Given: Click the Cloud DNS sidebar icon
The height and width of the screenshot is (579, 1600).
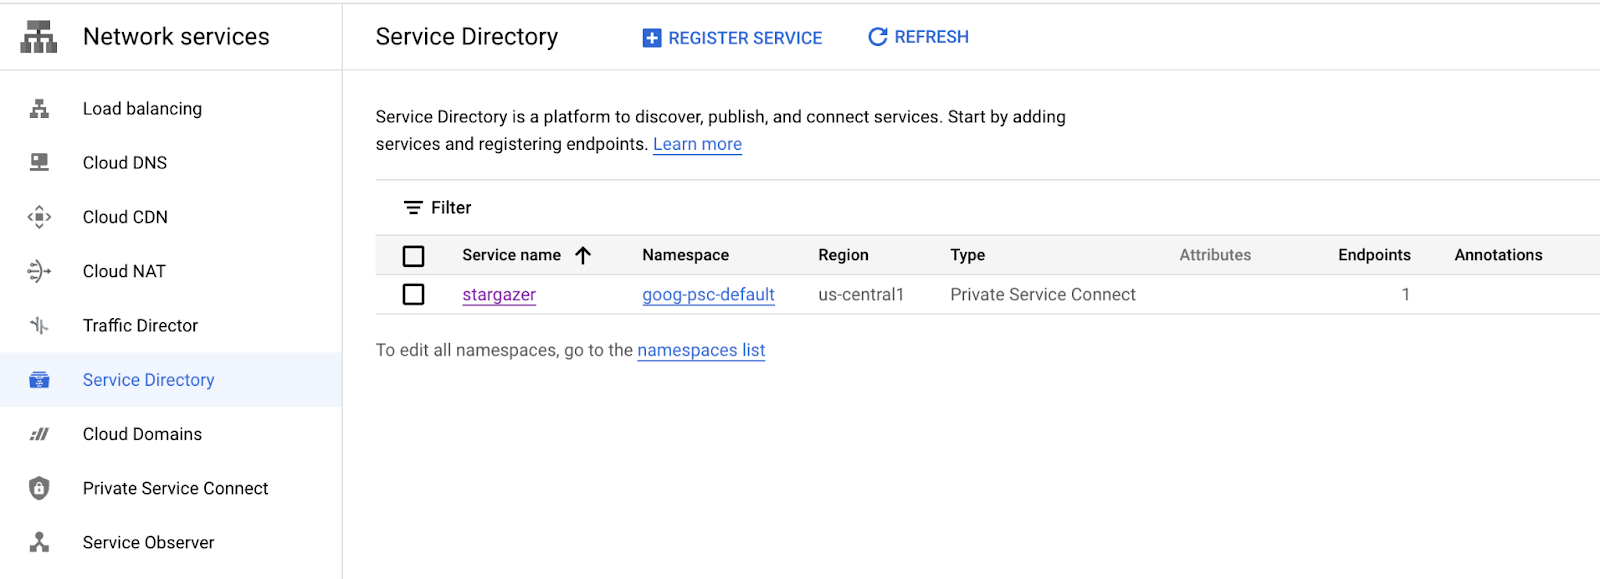Looking at the screenshot, I should coord(39,163).
